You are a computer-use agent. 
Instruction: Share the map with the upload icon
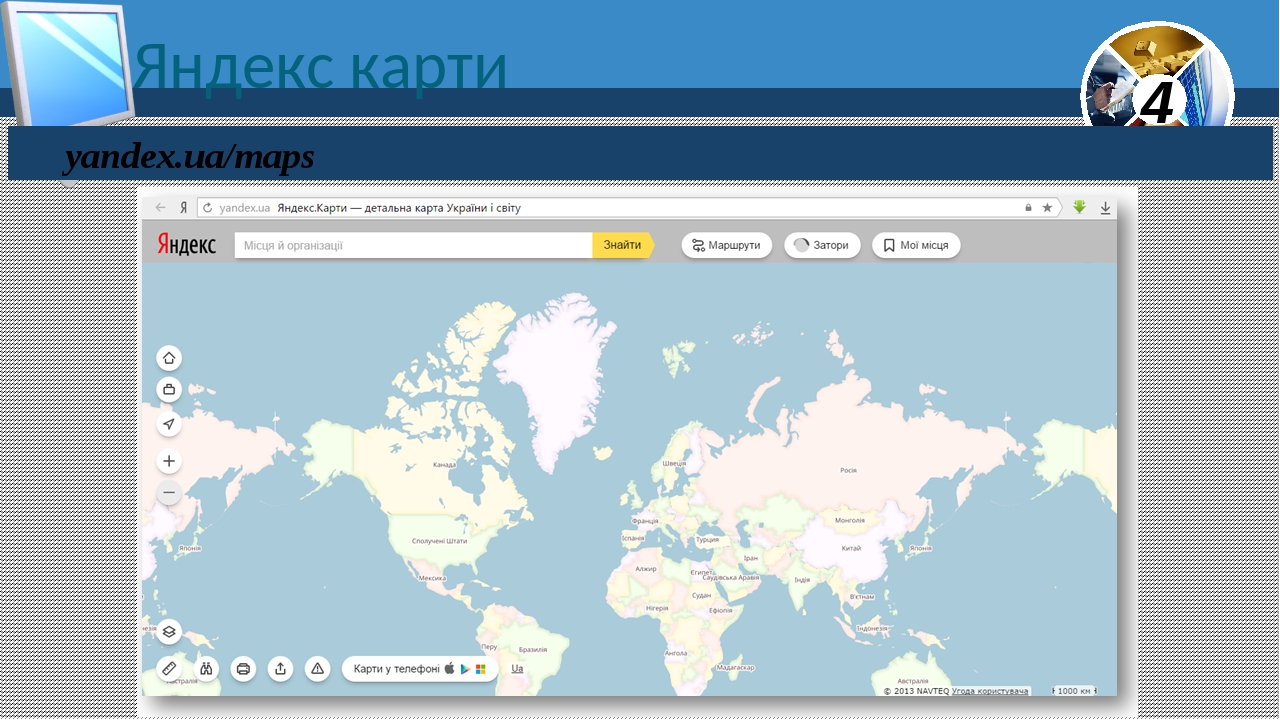click(x=281, y=669)
